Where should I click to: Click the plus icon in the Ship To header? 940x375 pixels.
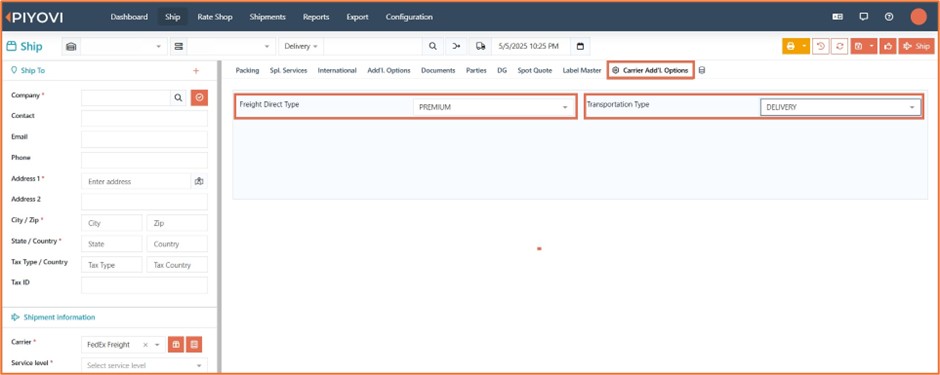click(195, 71)
